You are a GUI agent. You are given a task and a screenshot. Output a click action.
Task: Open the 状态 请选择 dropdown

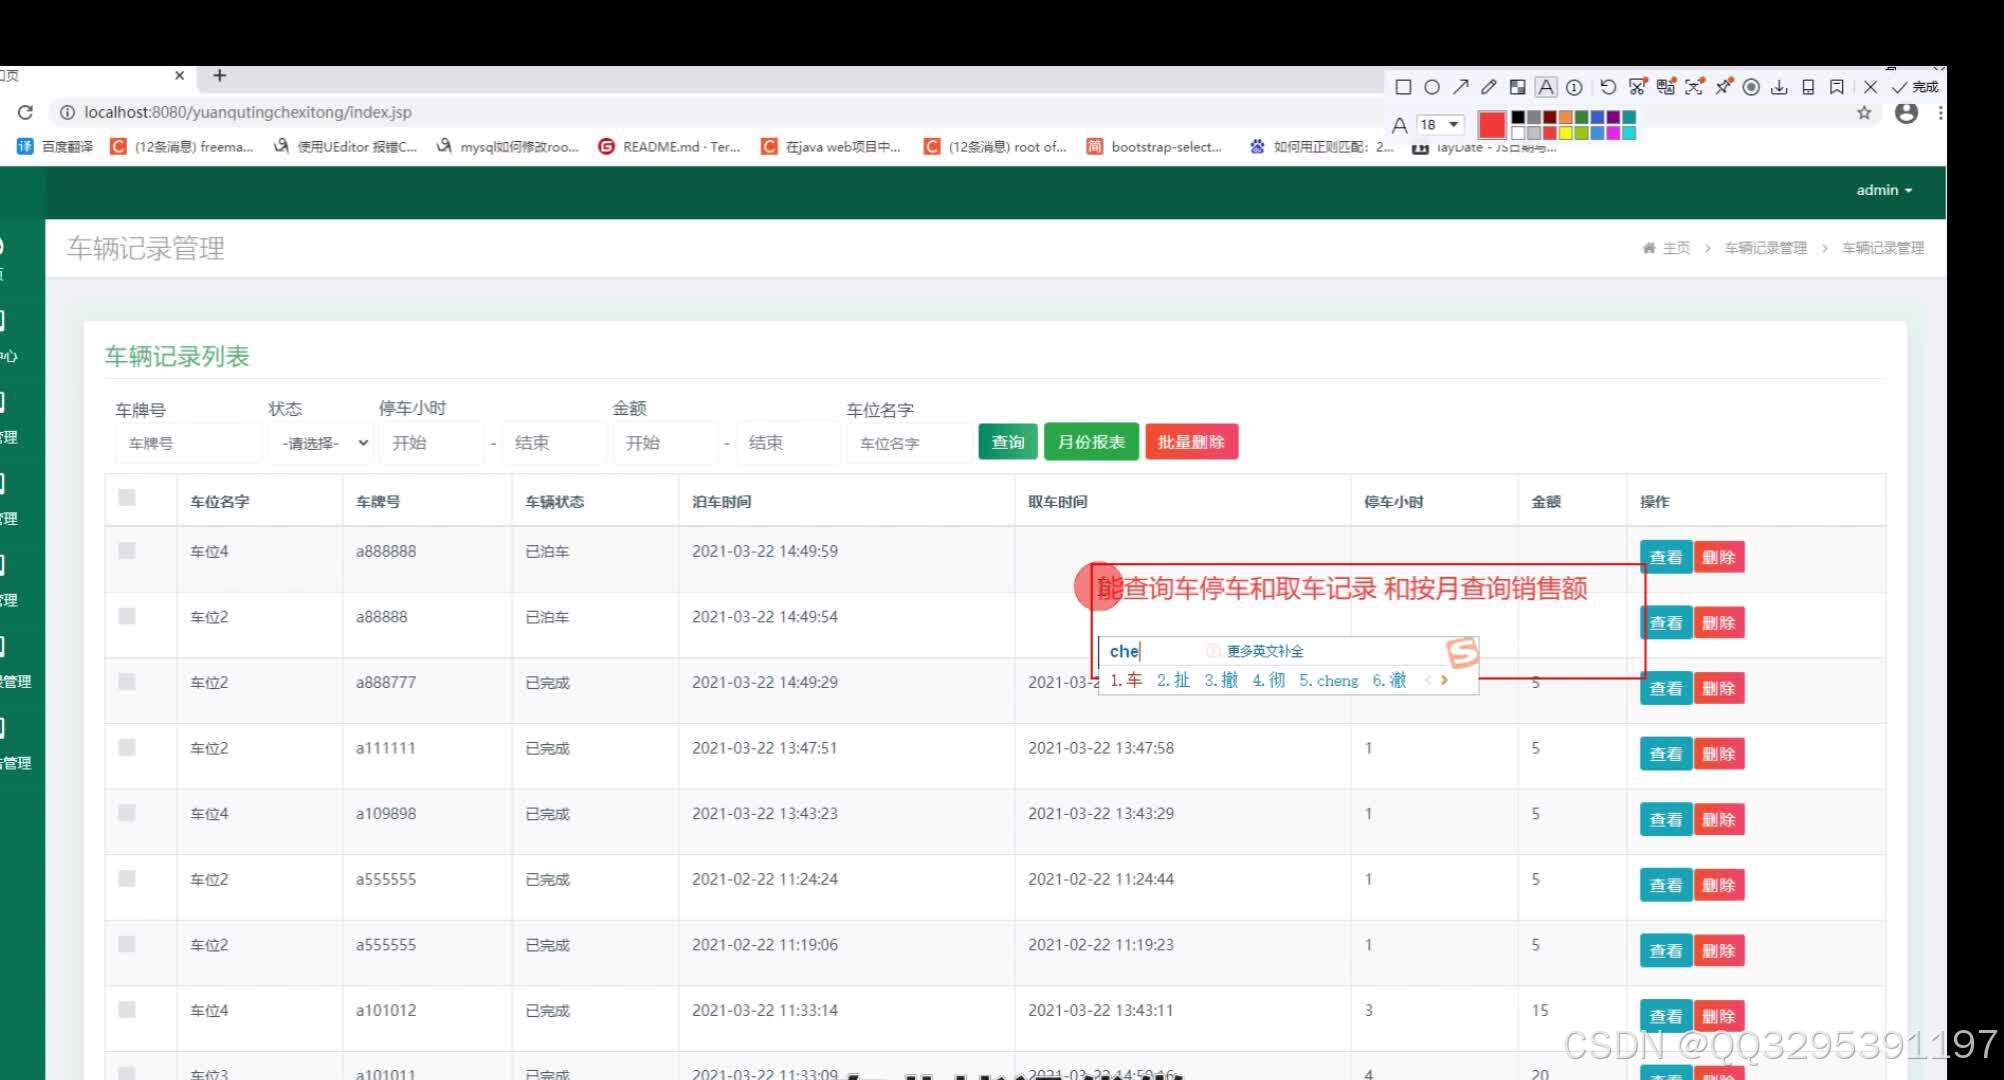[321, 443]
